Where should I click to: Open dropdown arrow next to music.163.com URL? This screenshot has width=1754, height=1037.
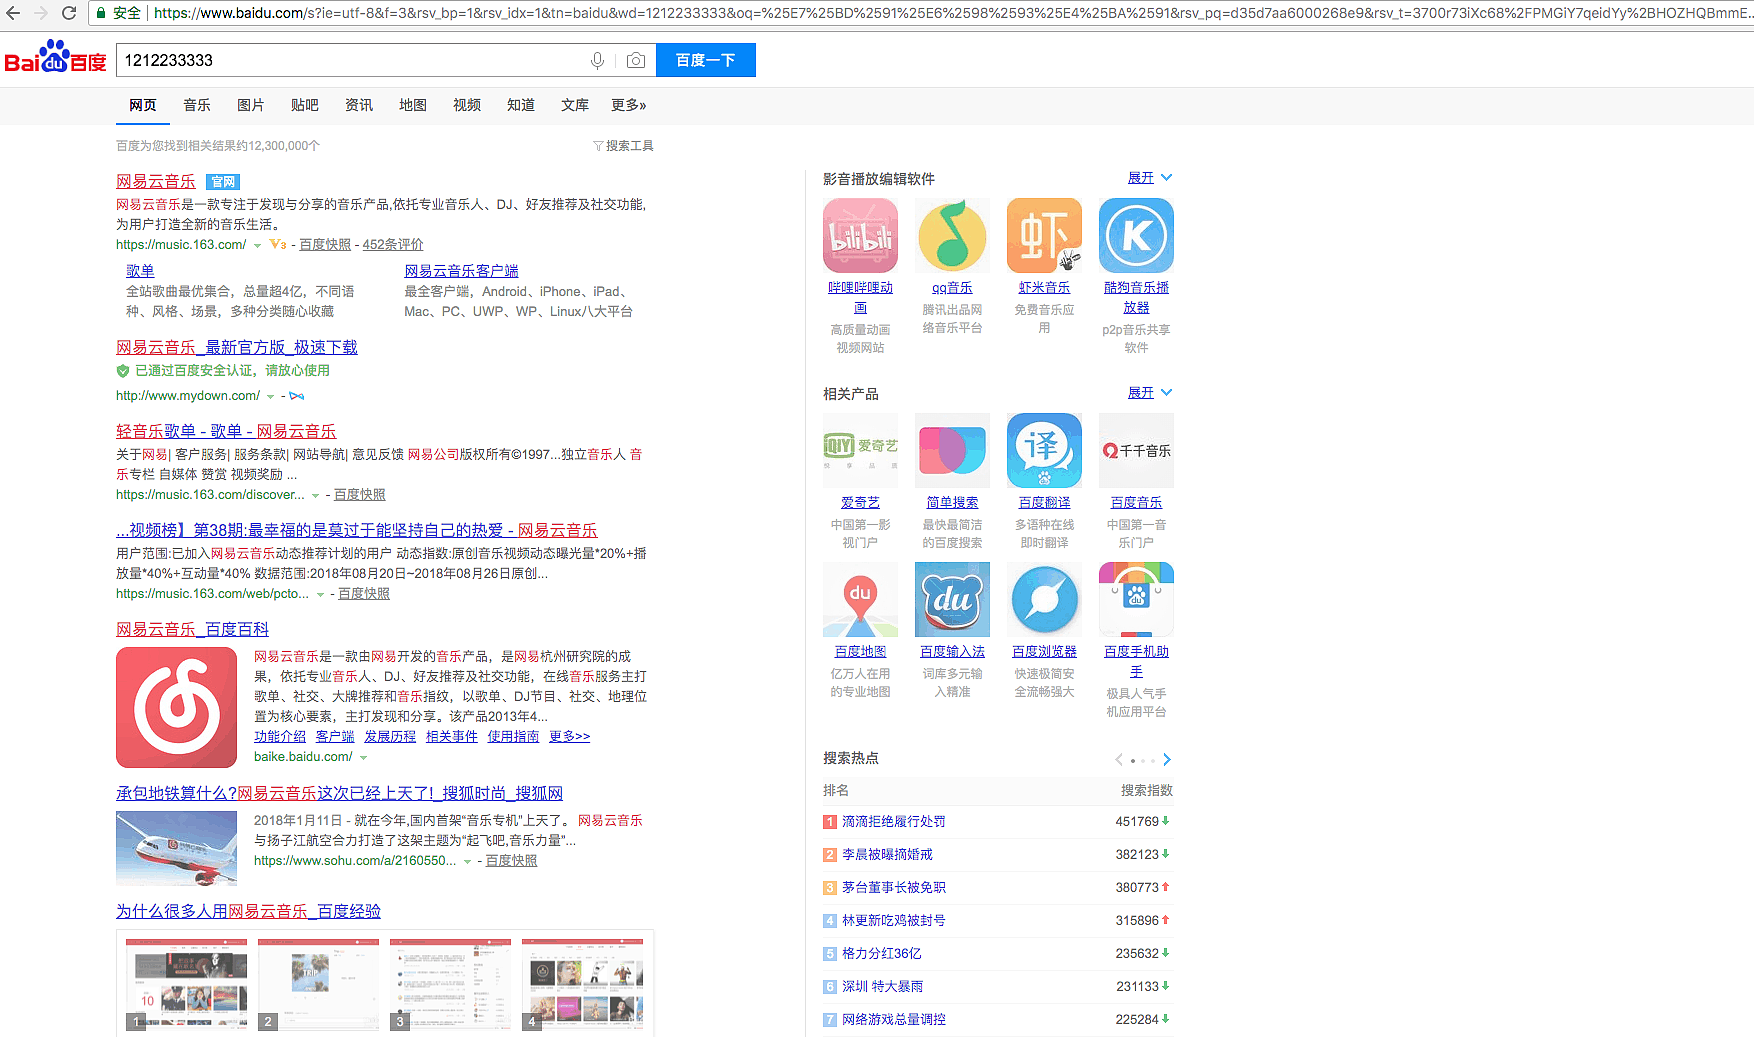258,246
